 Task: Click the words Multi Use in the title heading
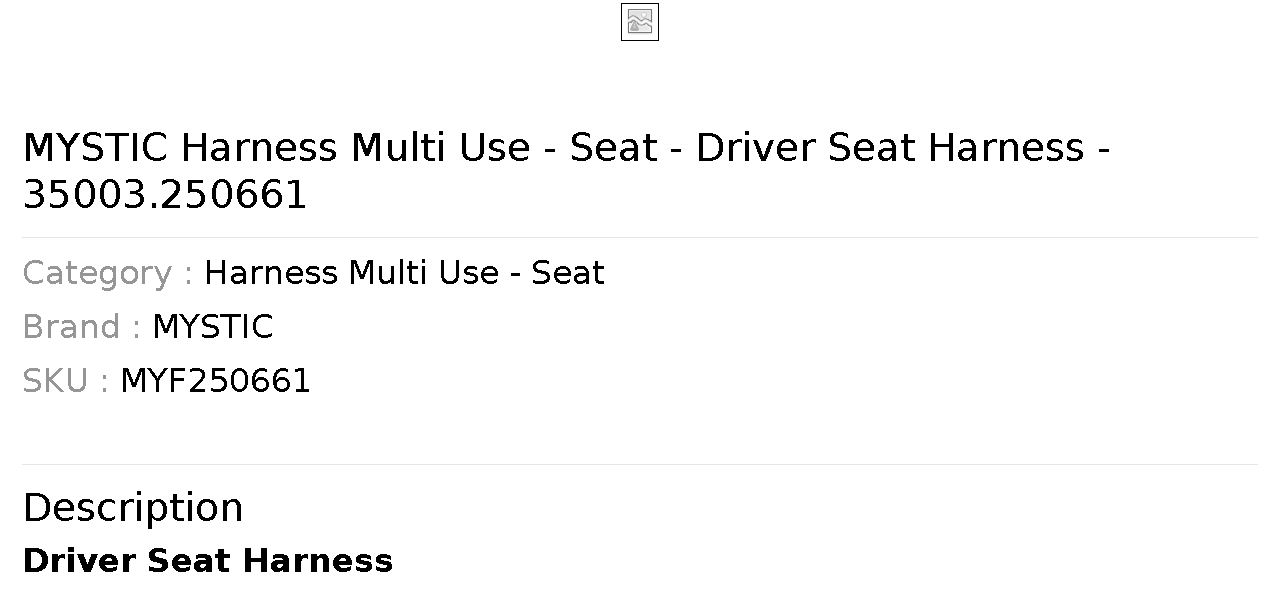[440, 148]
